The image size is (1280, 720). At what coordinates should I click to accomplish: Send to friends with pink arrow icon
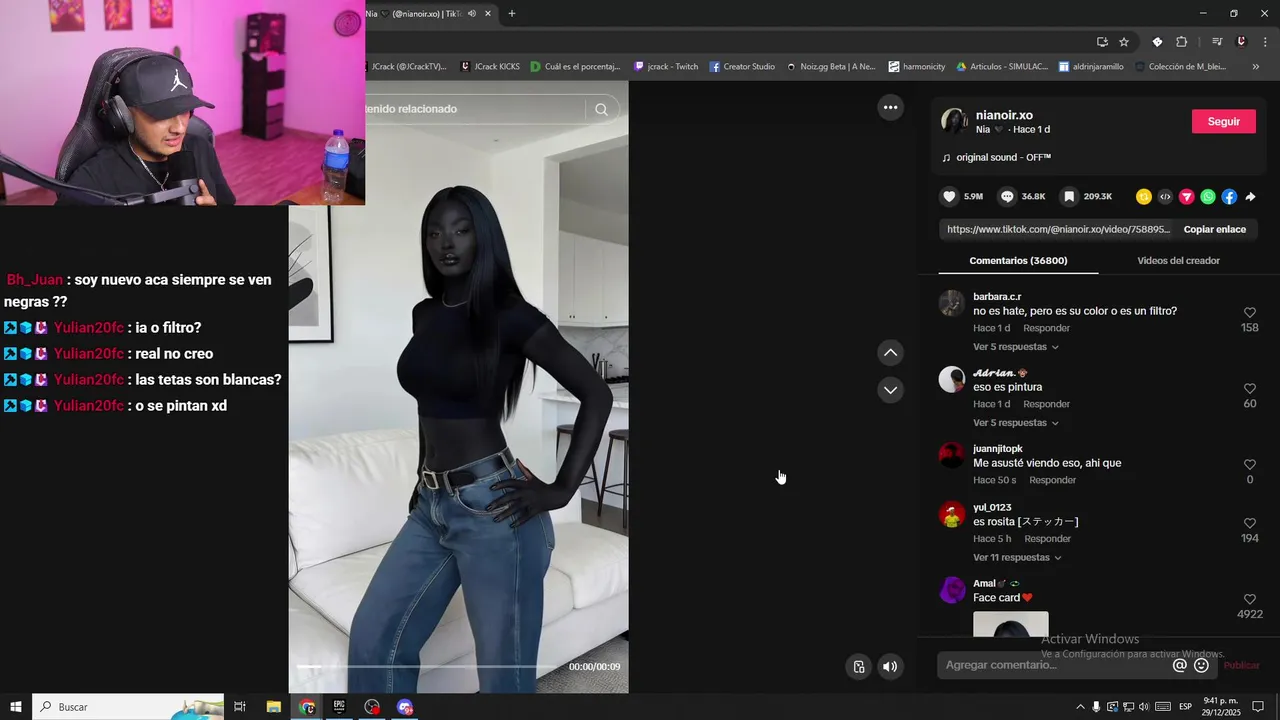[x=1187, y=197]
